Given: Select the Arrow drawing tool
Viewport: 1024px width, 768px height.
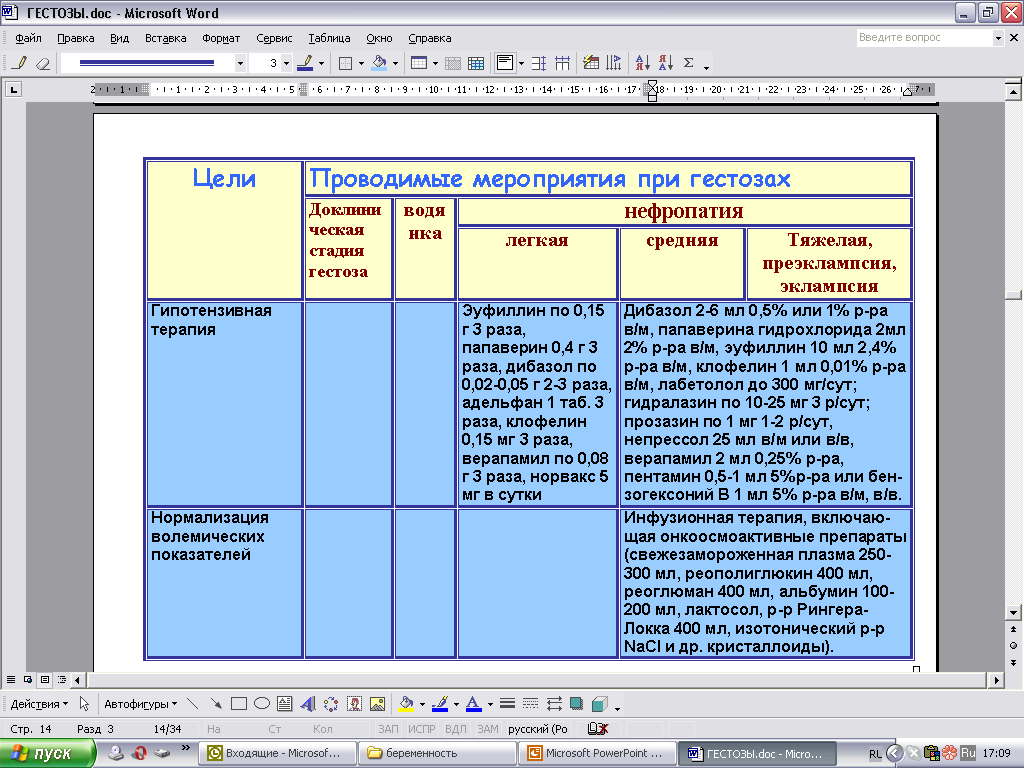Looking at the screenshot, I should (216, 703).
